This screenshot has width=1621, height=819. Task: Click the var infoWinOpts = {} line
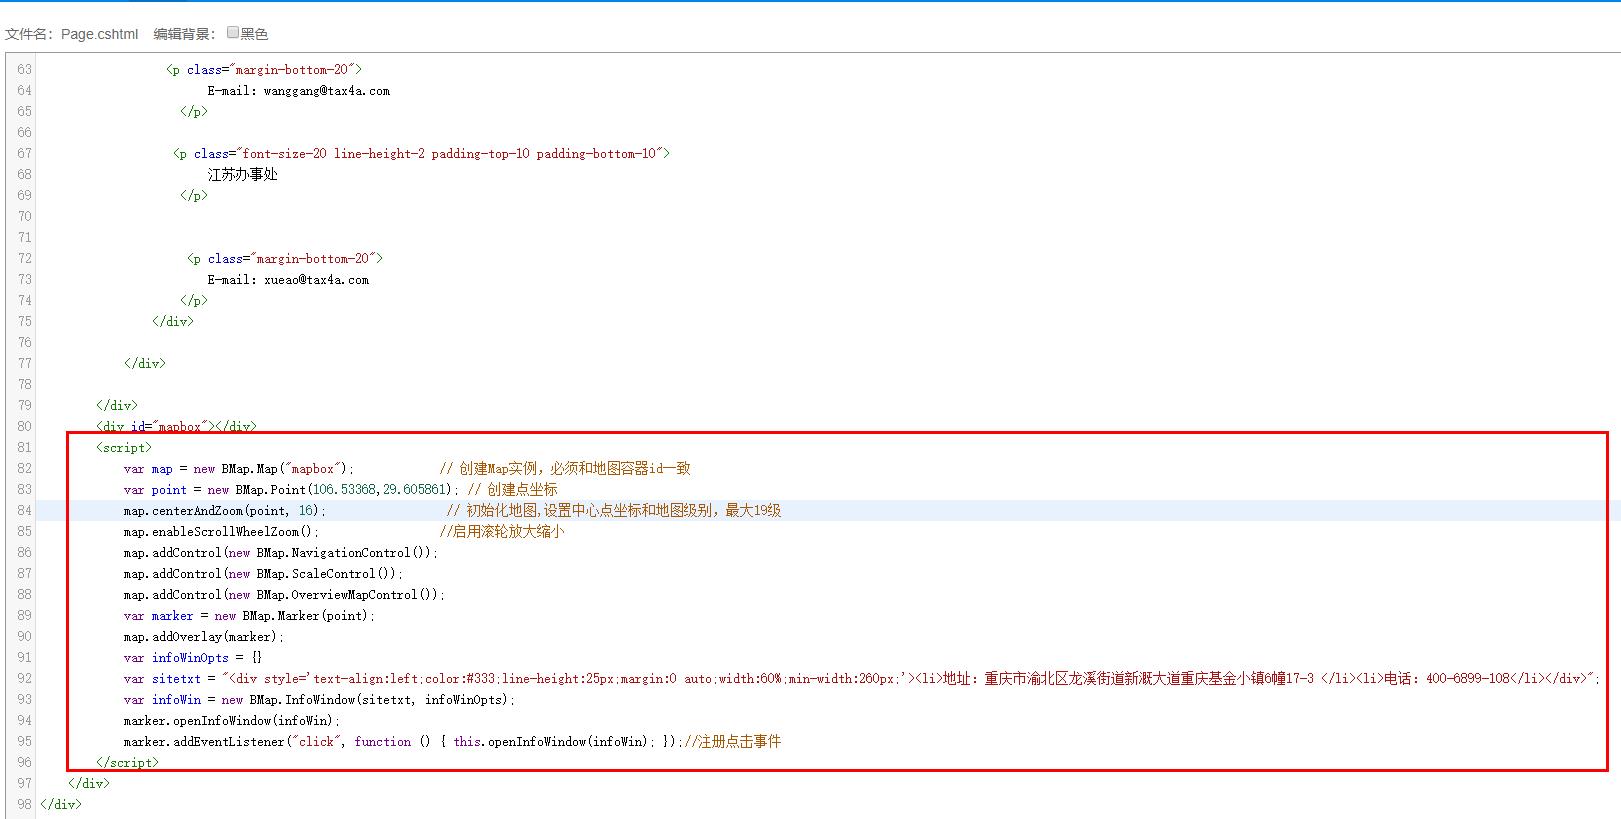[193, 657]
